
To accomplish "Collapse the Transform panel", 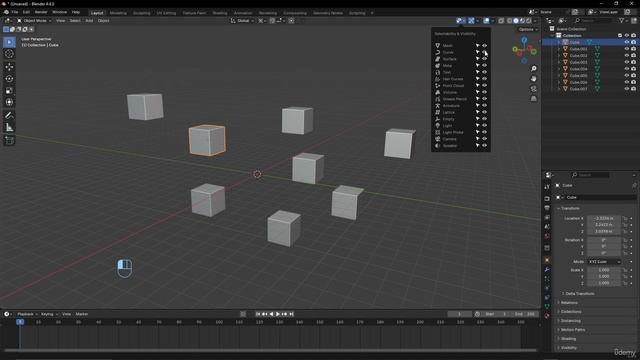I will (x=570, y=208).
